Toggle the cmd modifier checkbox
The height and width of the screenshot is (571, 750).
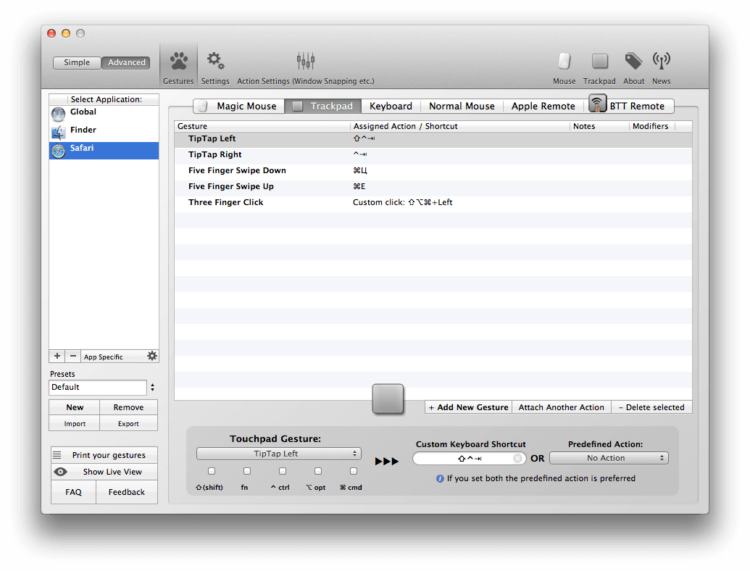353,471
